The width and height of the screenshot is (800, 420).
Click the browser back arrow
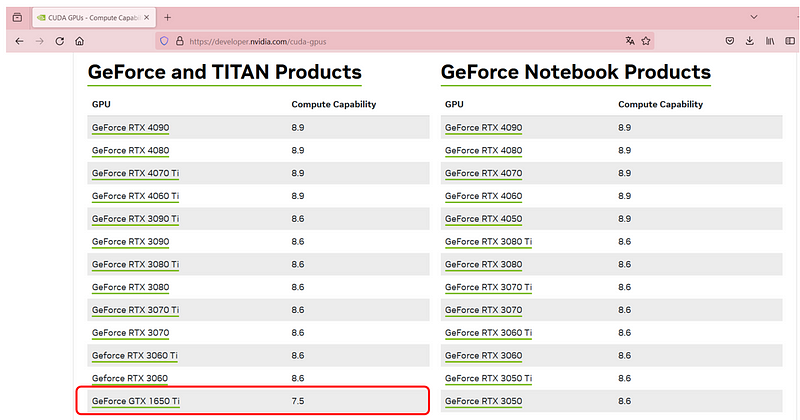coord(19,41)
